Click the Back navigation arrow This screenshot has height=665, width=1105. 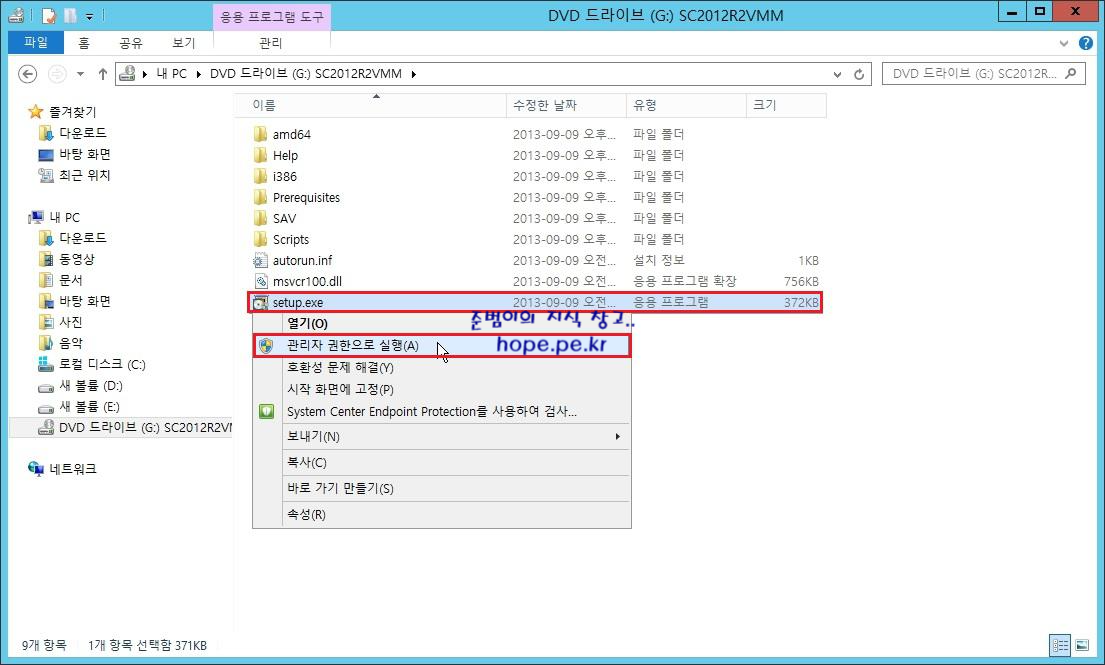coord(27,74)
